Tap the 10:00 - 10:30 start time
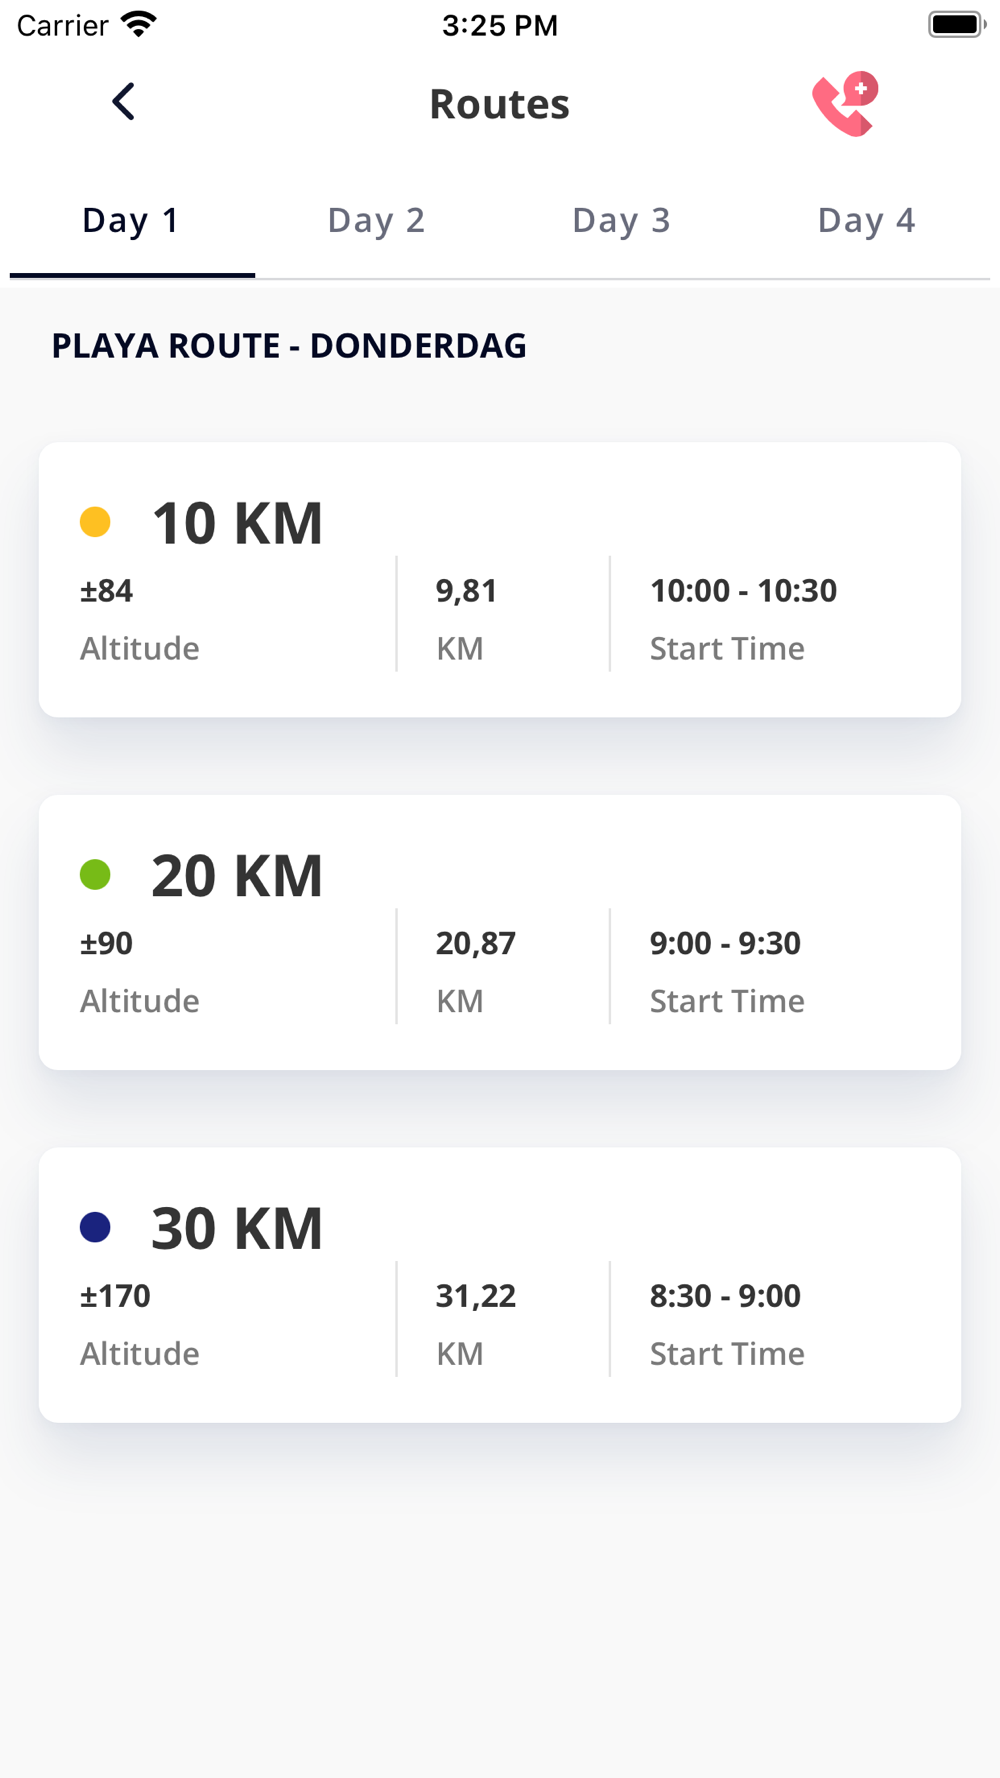This screenshot has width=1000, height=1778. tap(743, 591)
